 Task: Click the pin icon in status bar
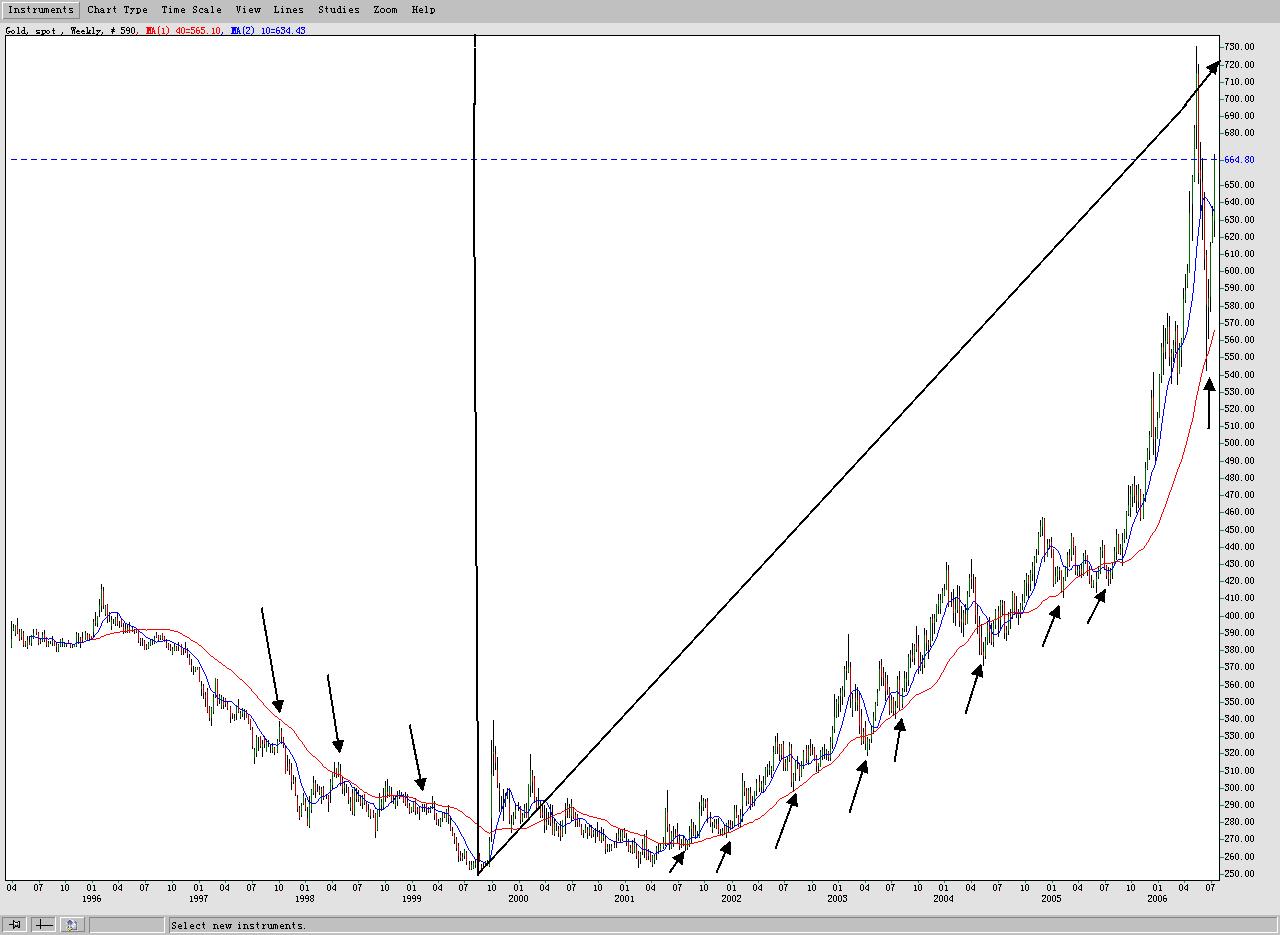(16, 925)
